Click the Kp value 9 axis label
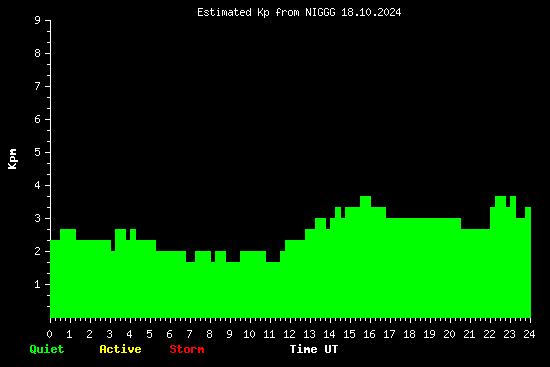This screenshot has width=550, height=367. click(38, 20)
